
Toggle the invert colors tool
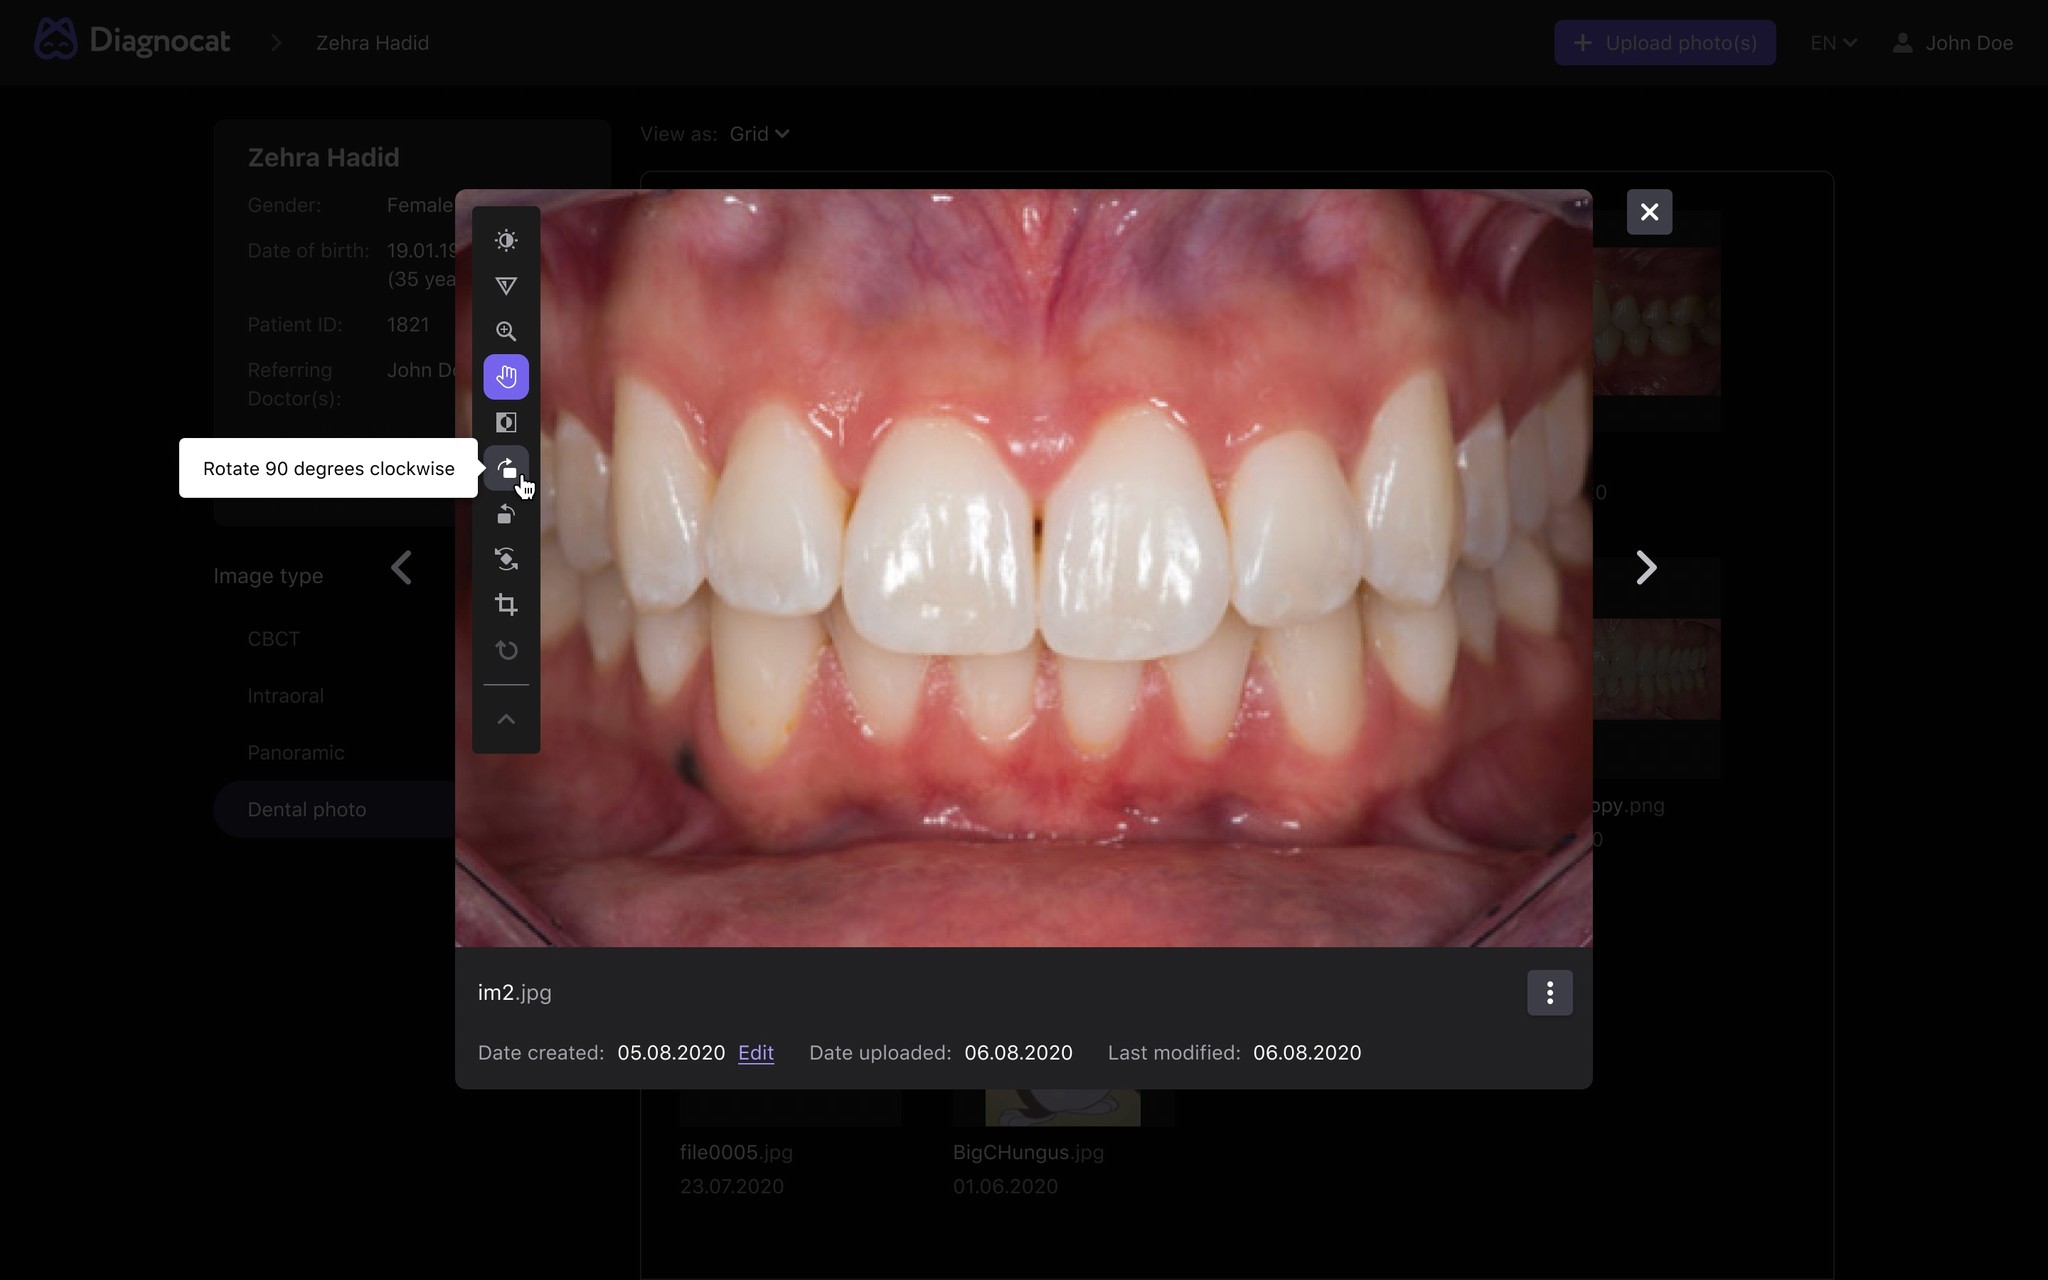click(506, 422)
